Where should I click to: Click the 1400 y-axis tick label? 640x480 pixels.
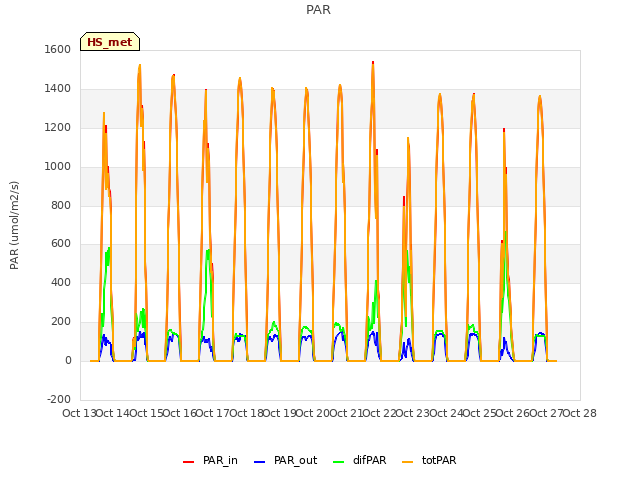point(58,89)
